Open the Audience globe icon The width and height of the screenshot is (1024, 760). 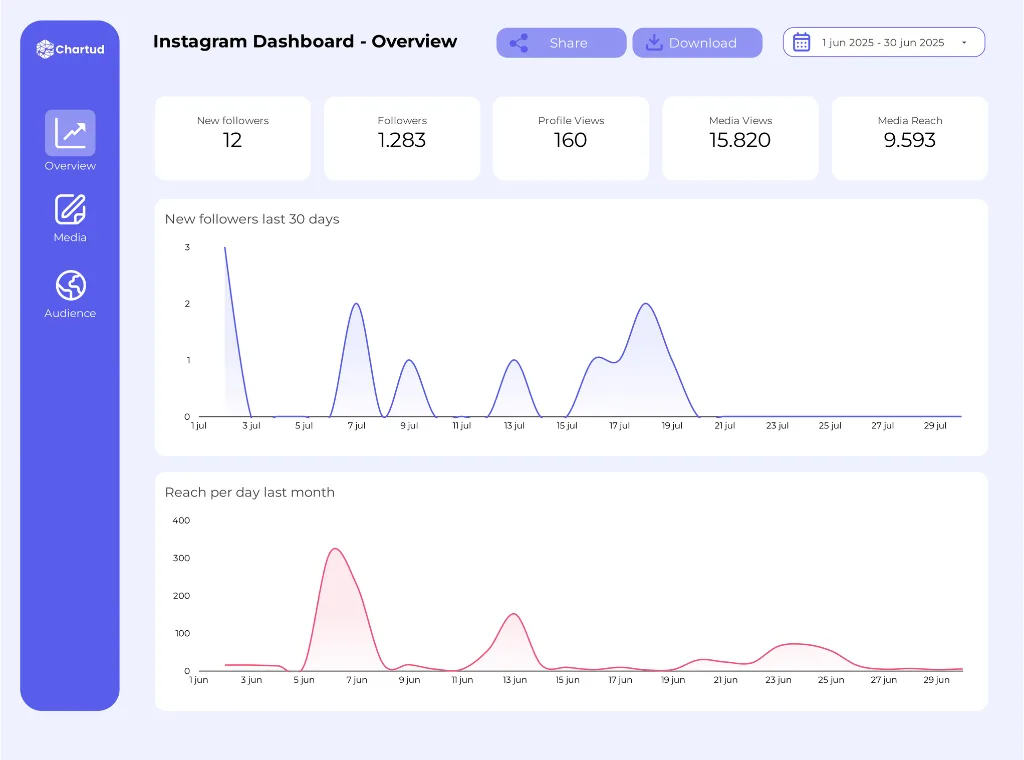70,285
